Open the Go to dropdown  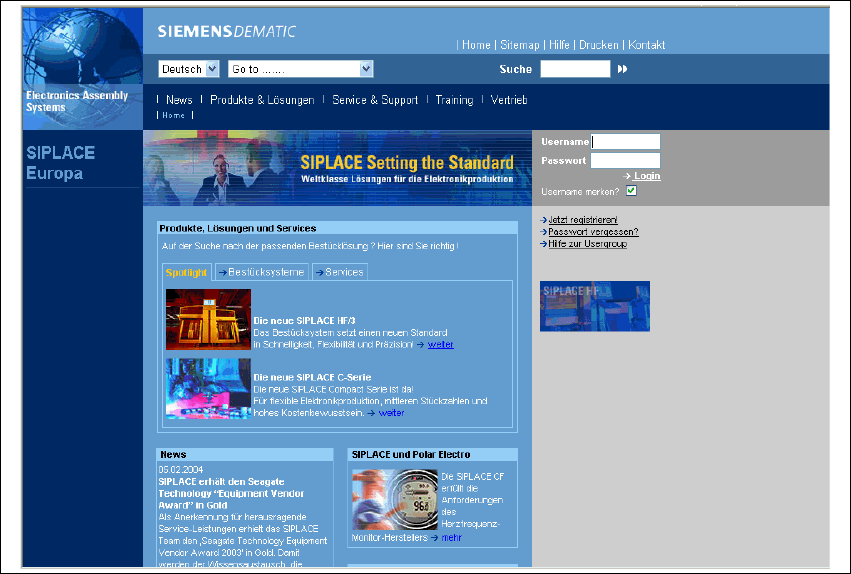point(301,69)
